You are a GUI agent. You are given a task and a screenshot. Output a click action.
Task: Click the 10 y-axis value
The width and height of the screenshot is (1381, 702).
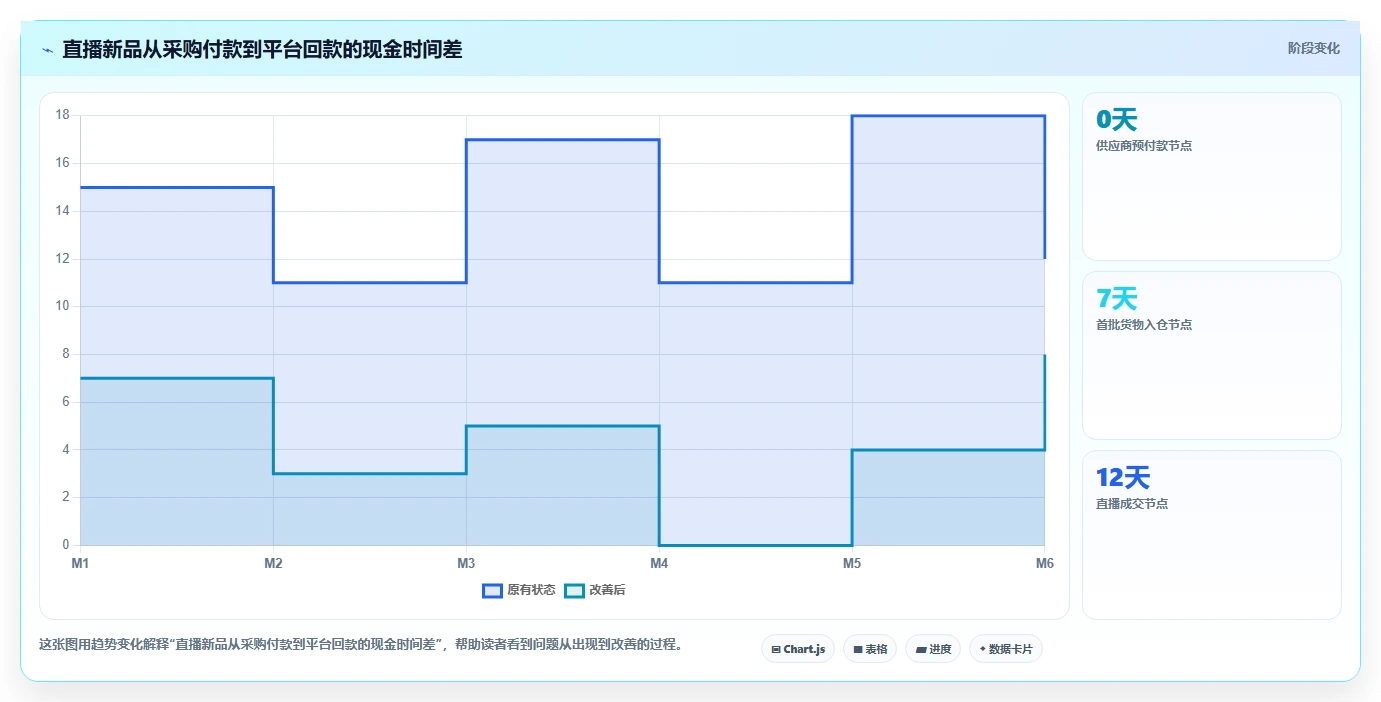62,306
